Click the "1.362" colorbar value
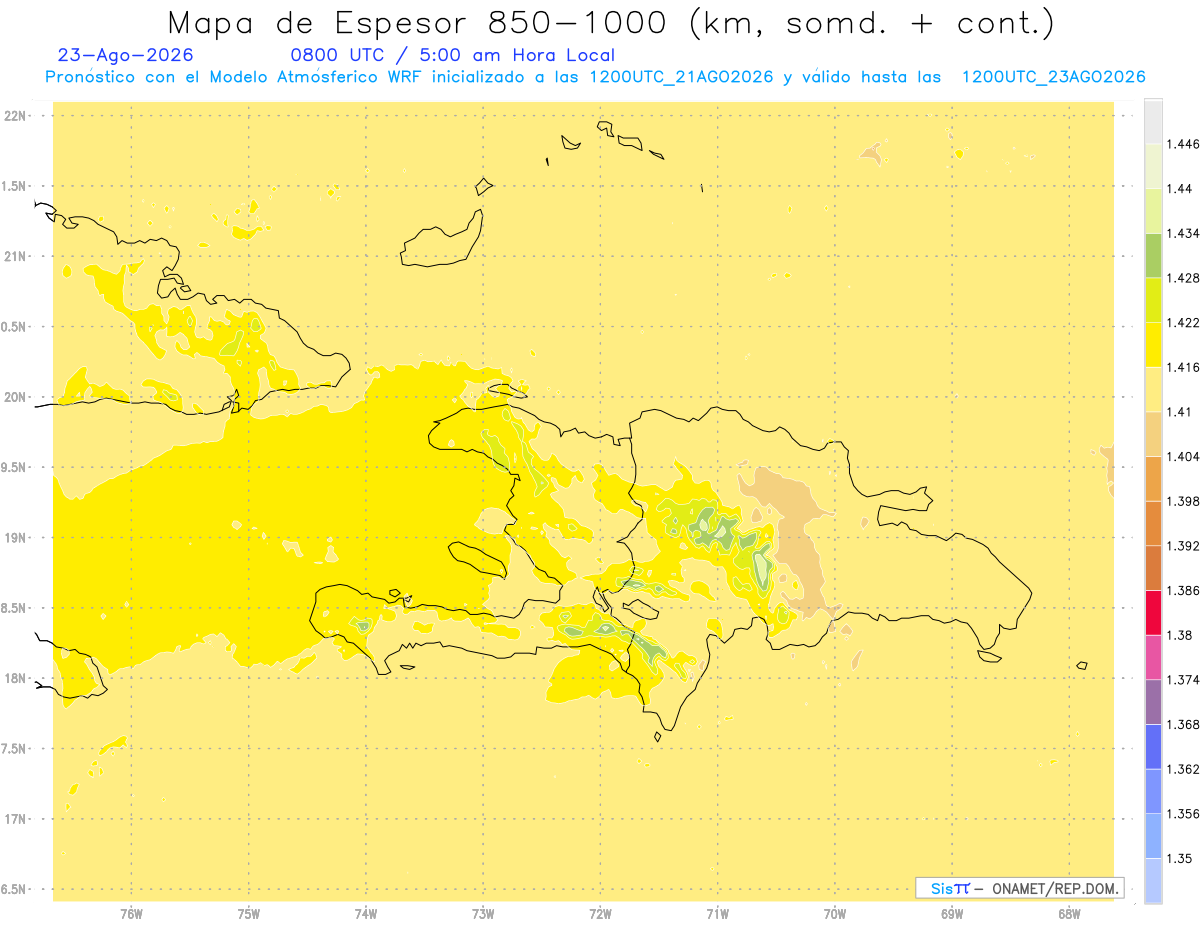1200x927 pixels. click(1183, 769)
